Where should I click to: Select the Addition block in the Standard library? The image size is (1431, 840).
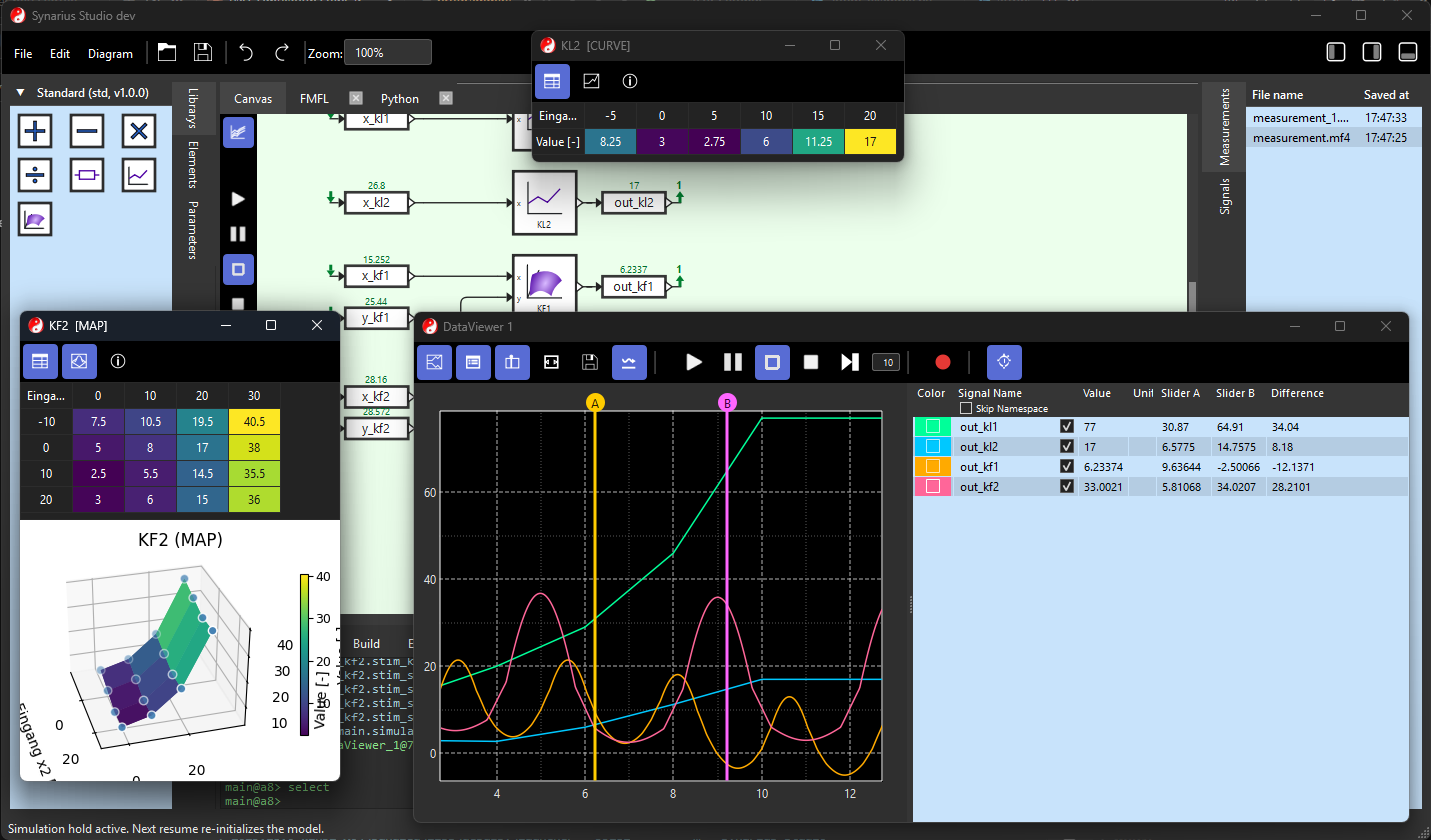35,131
